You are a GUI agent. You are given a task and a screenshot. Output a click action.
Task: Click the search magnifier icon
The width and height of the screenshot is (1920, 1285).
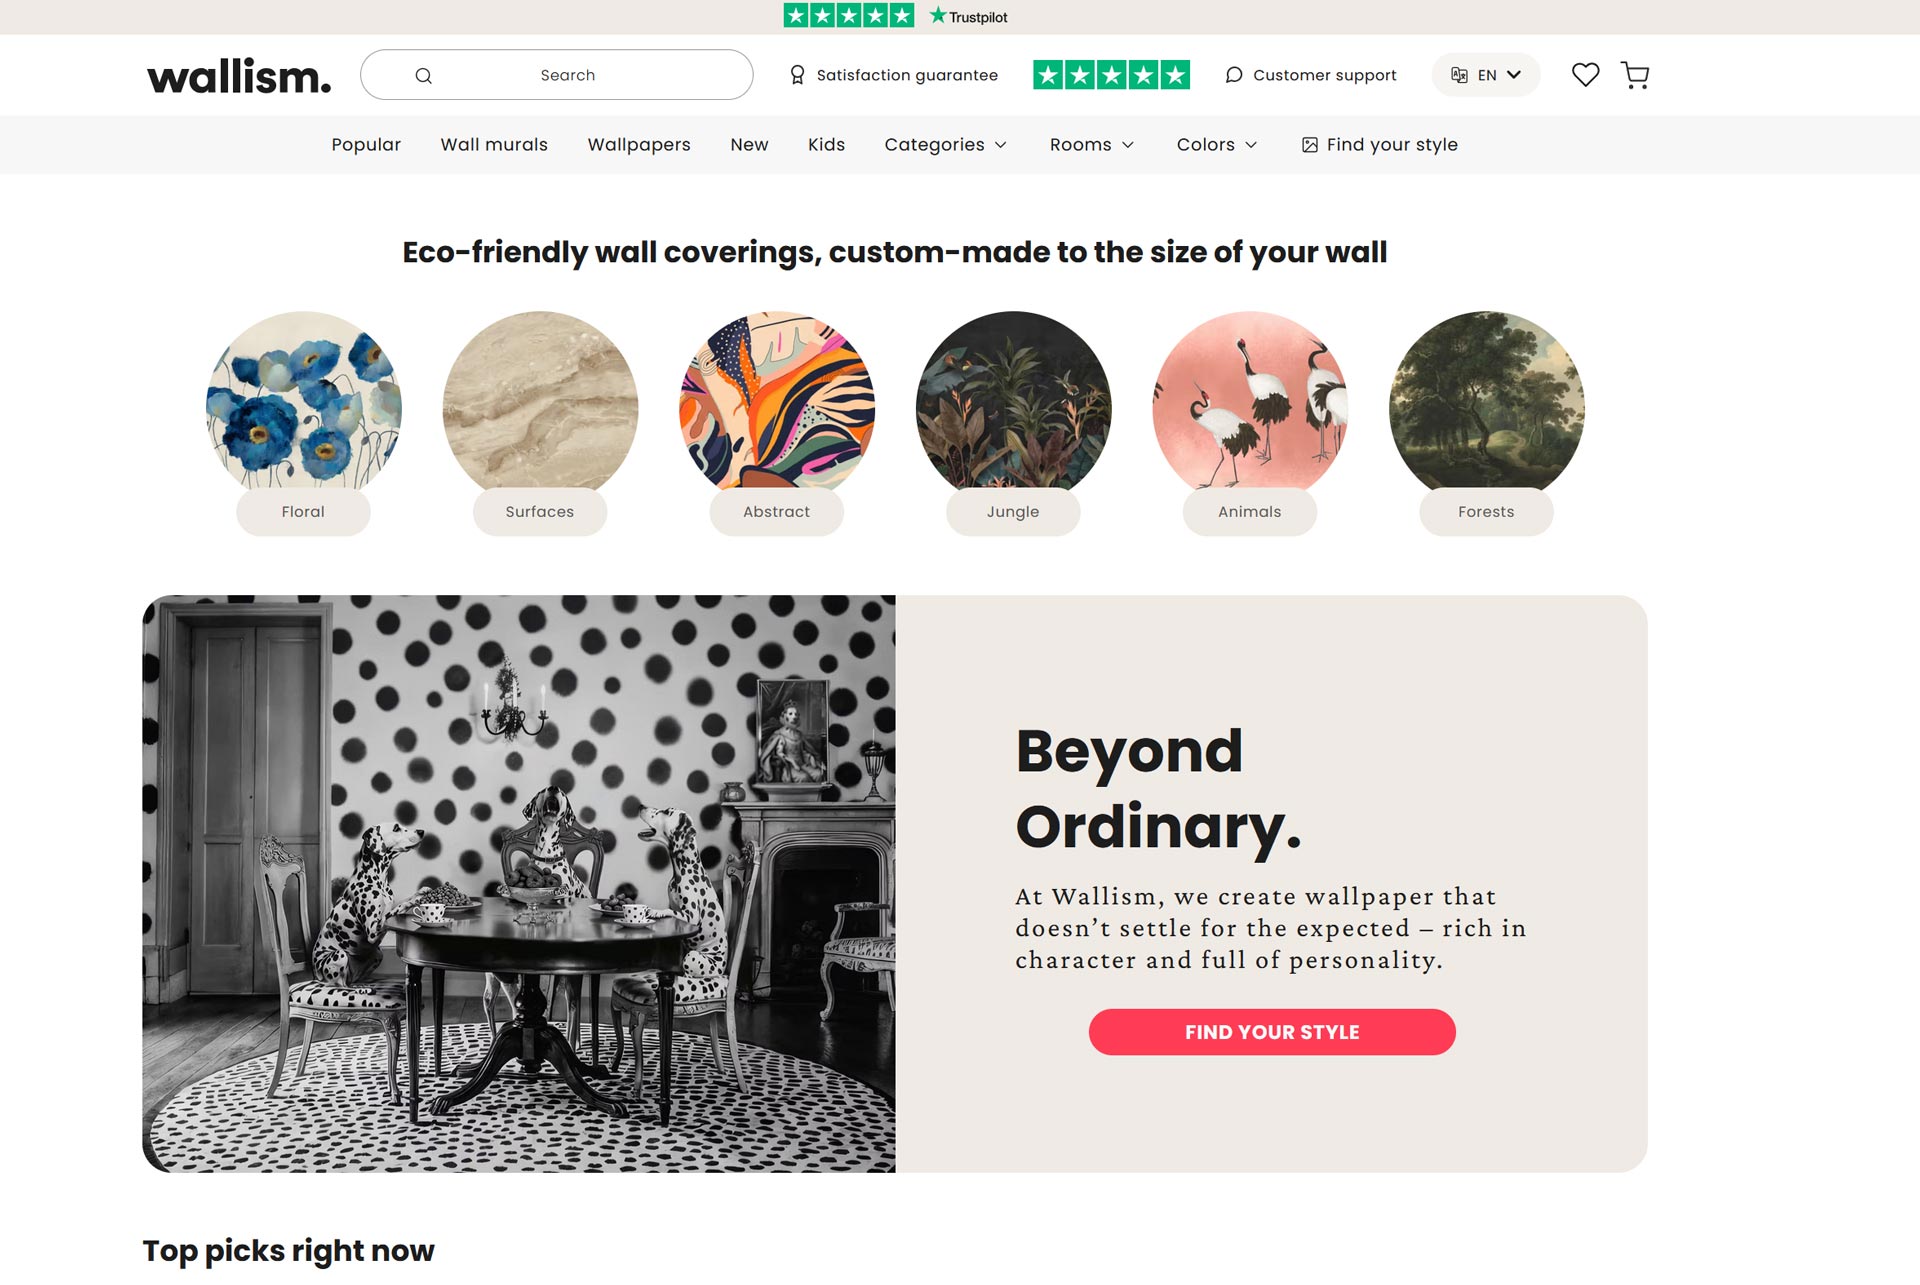click(424, 76)
